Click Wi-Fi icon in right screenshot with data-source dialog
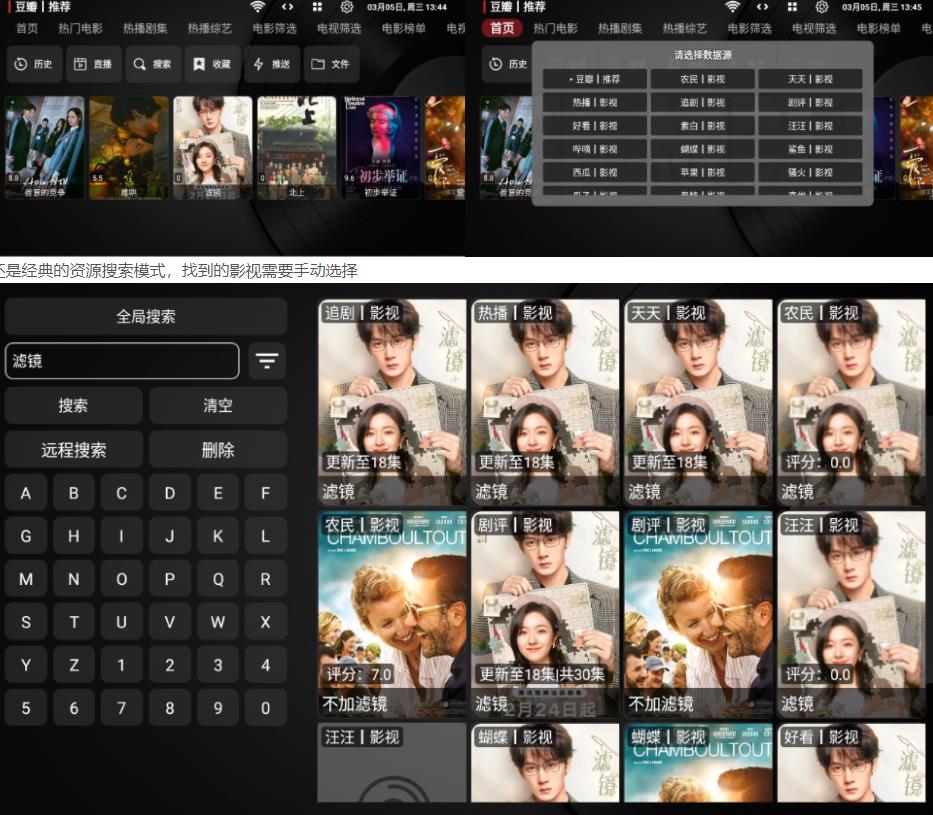 tap(732, 7)
